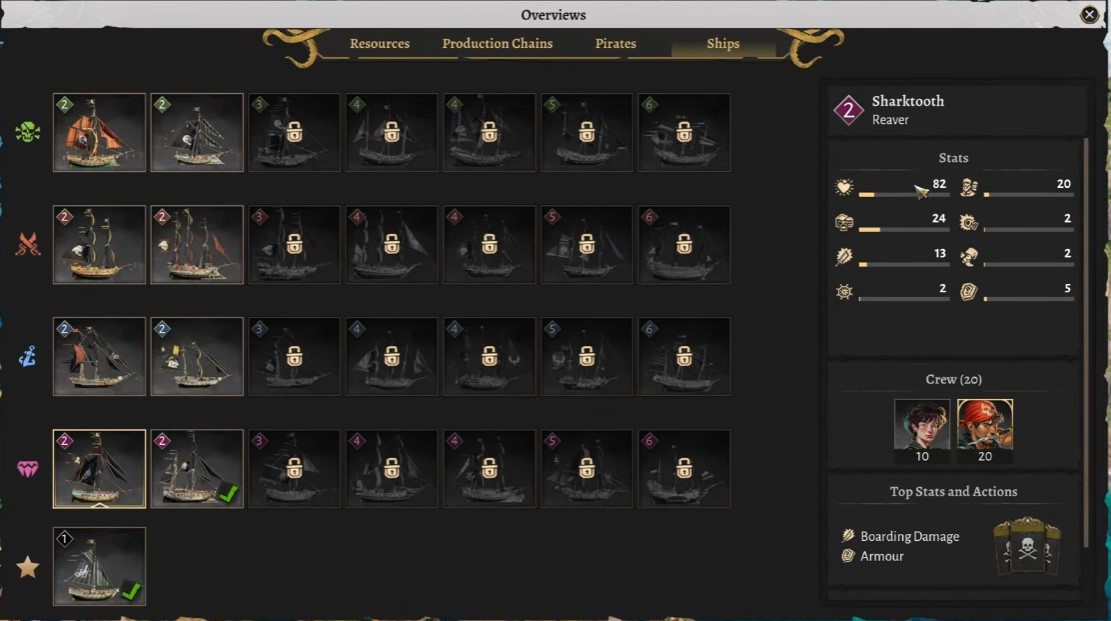The height and width of the screenshot is (621, 1111).
Task: Go to the Pirates tab
Action: pos(615,43)
